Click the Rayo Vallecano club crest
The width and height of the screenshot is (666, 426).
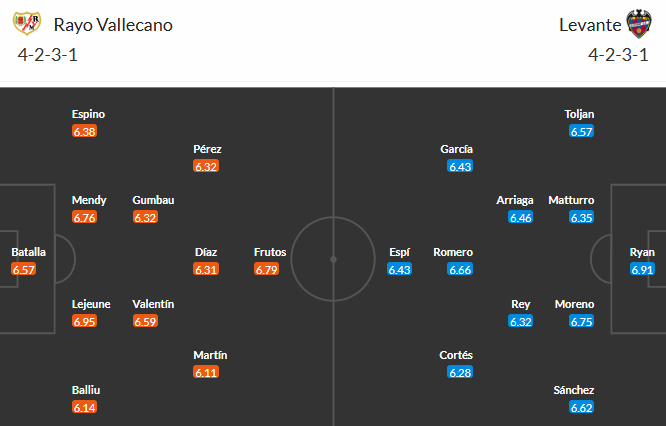31,24
